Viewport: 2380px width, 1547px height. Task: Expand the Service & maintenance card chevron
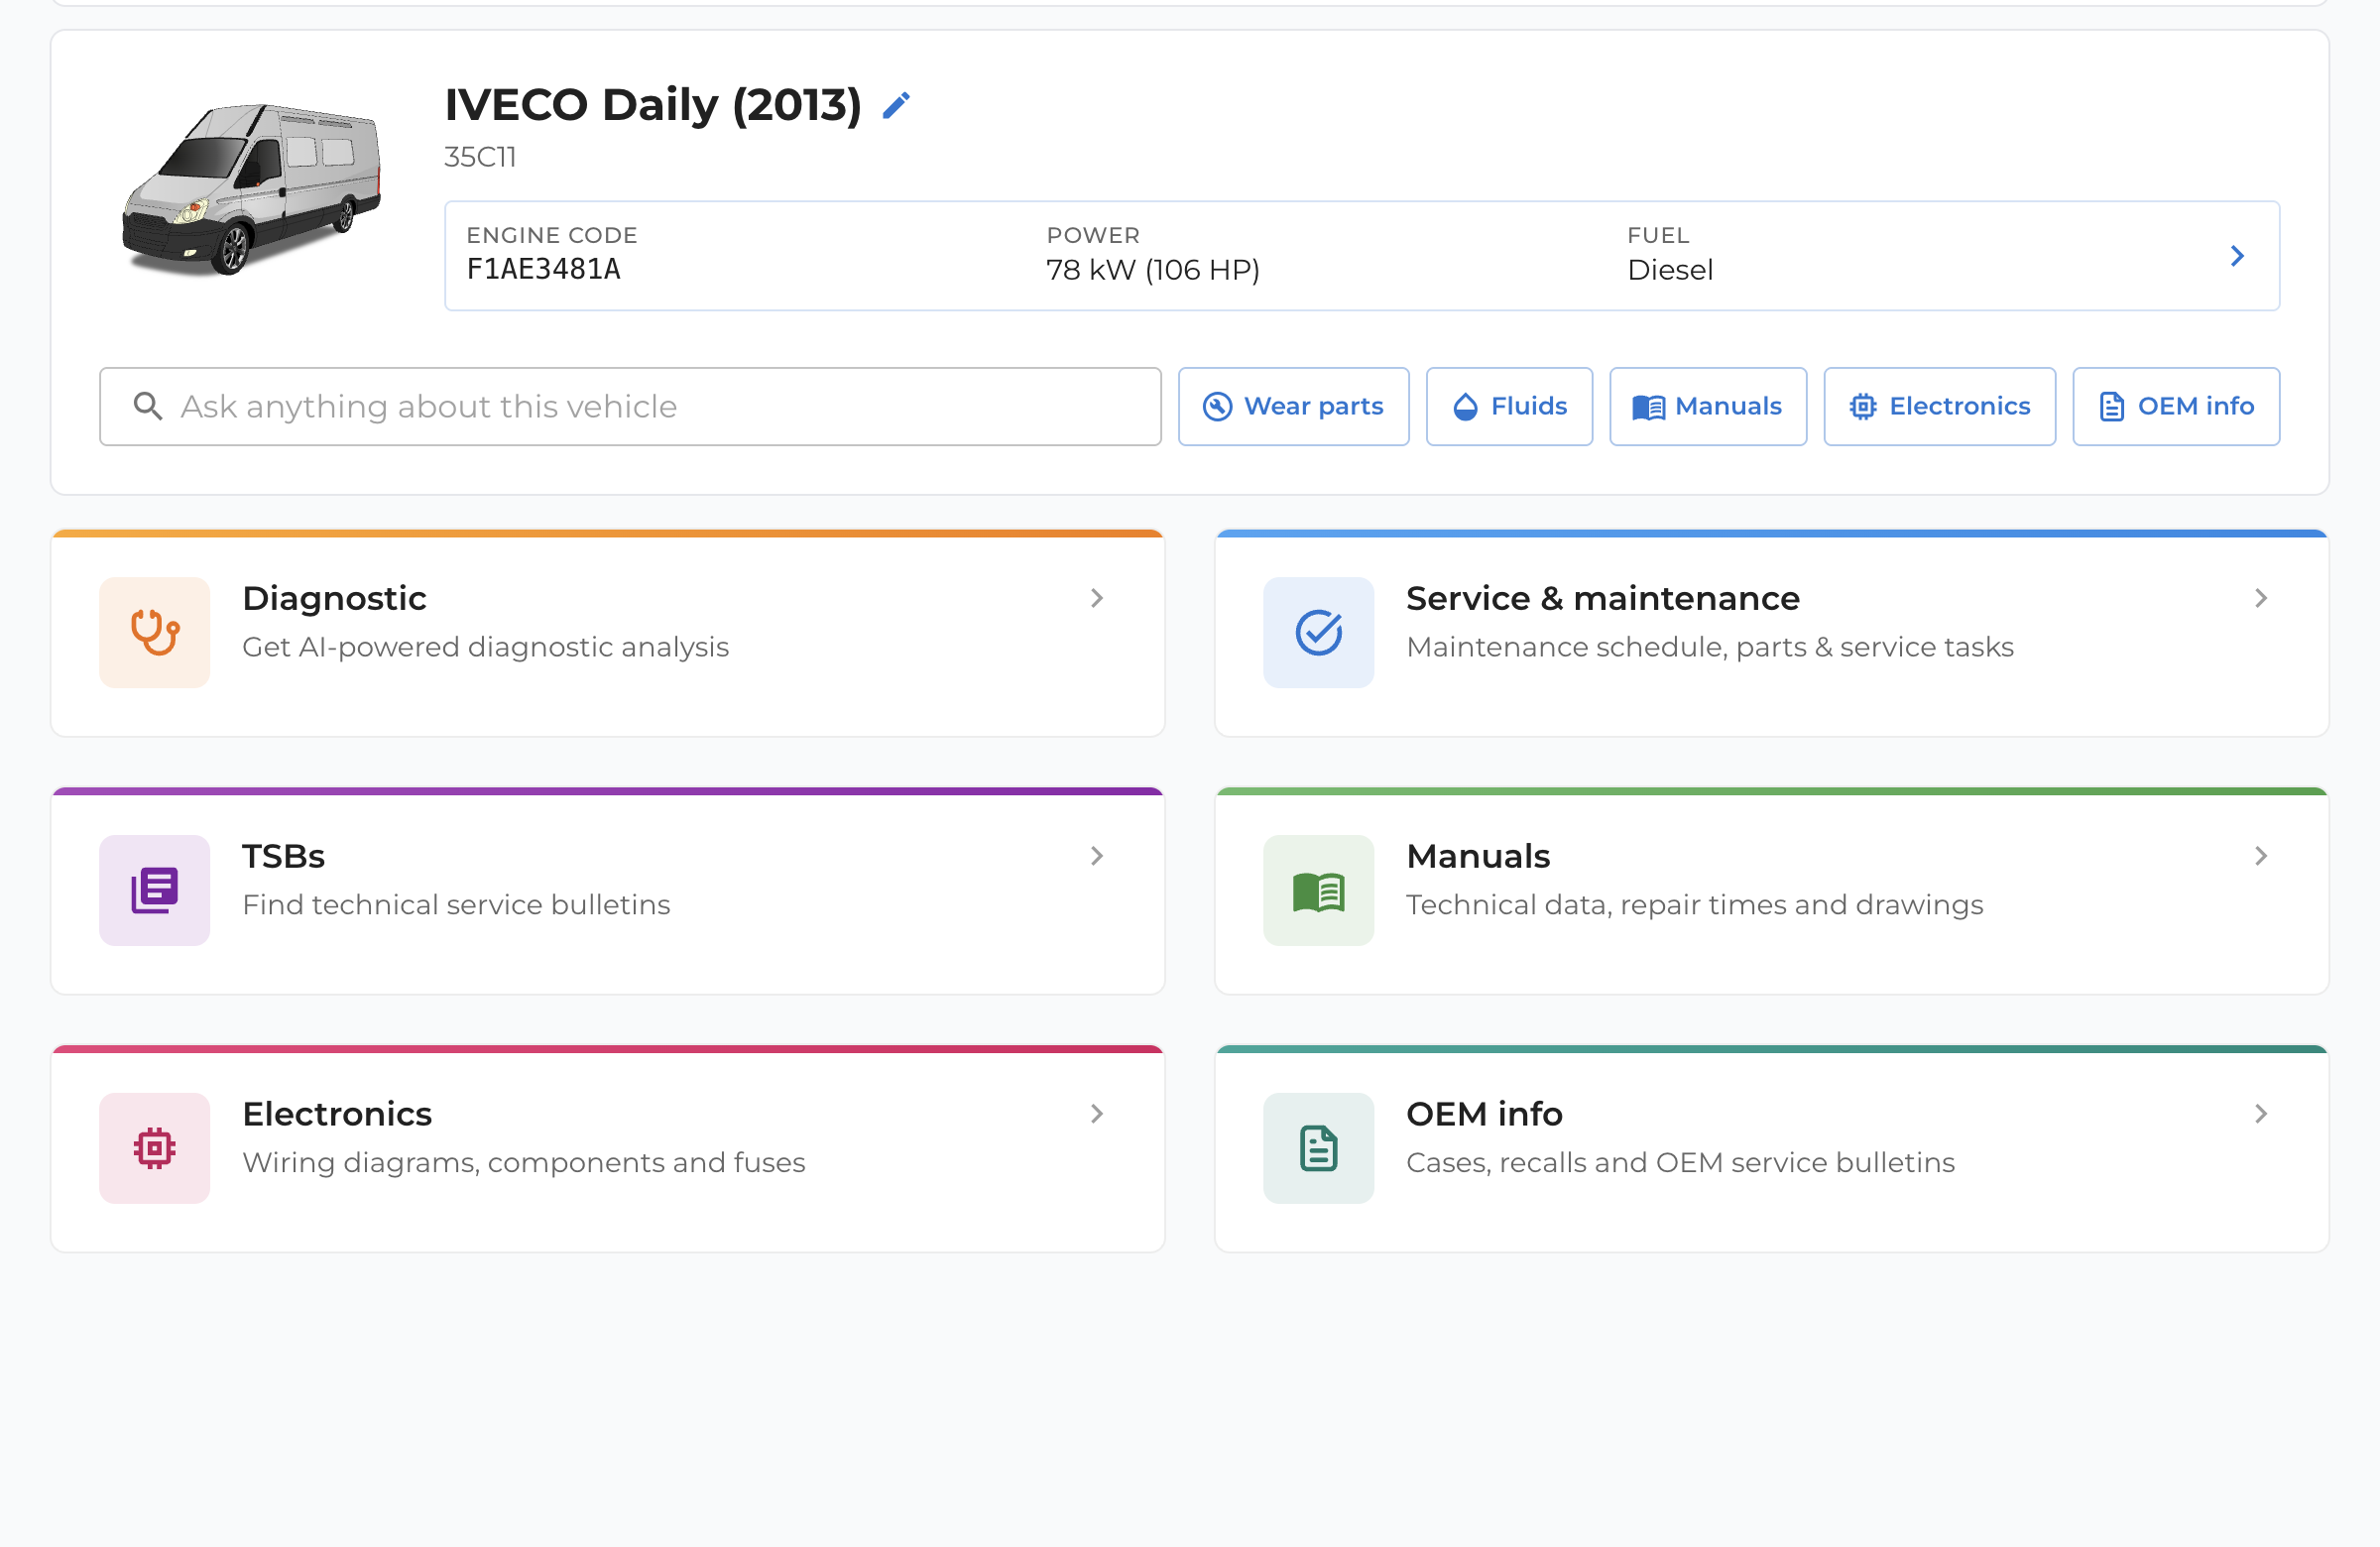(x=2261, y=598)
